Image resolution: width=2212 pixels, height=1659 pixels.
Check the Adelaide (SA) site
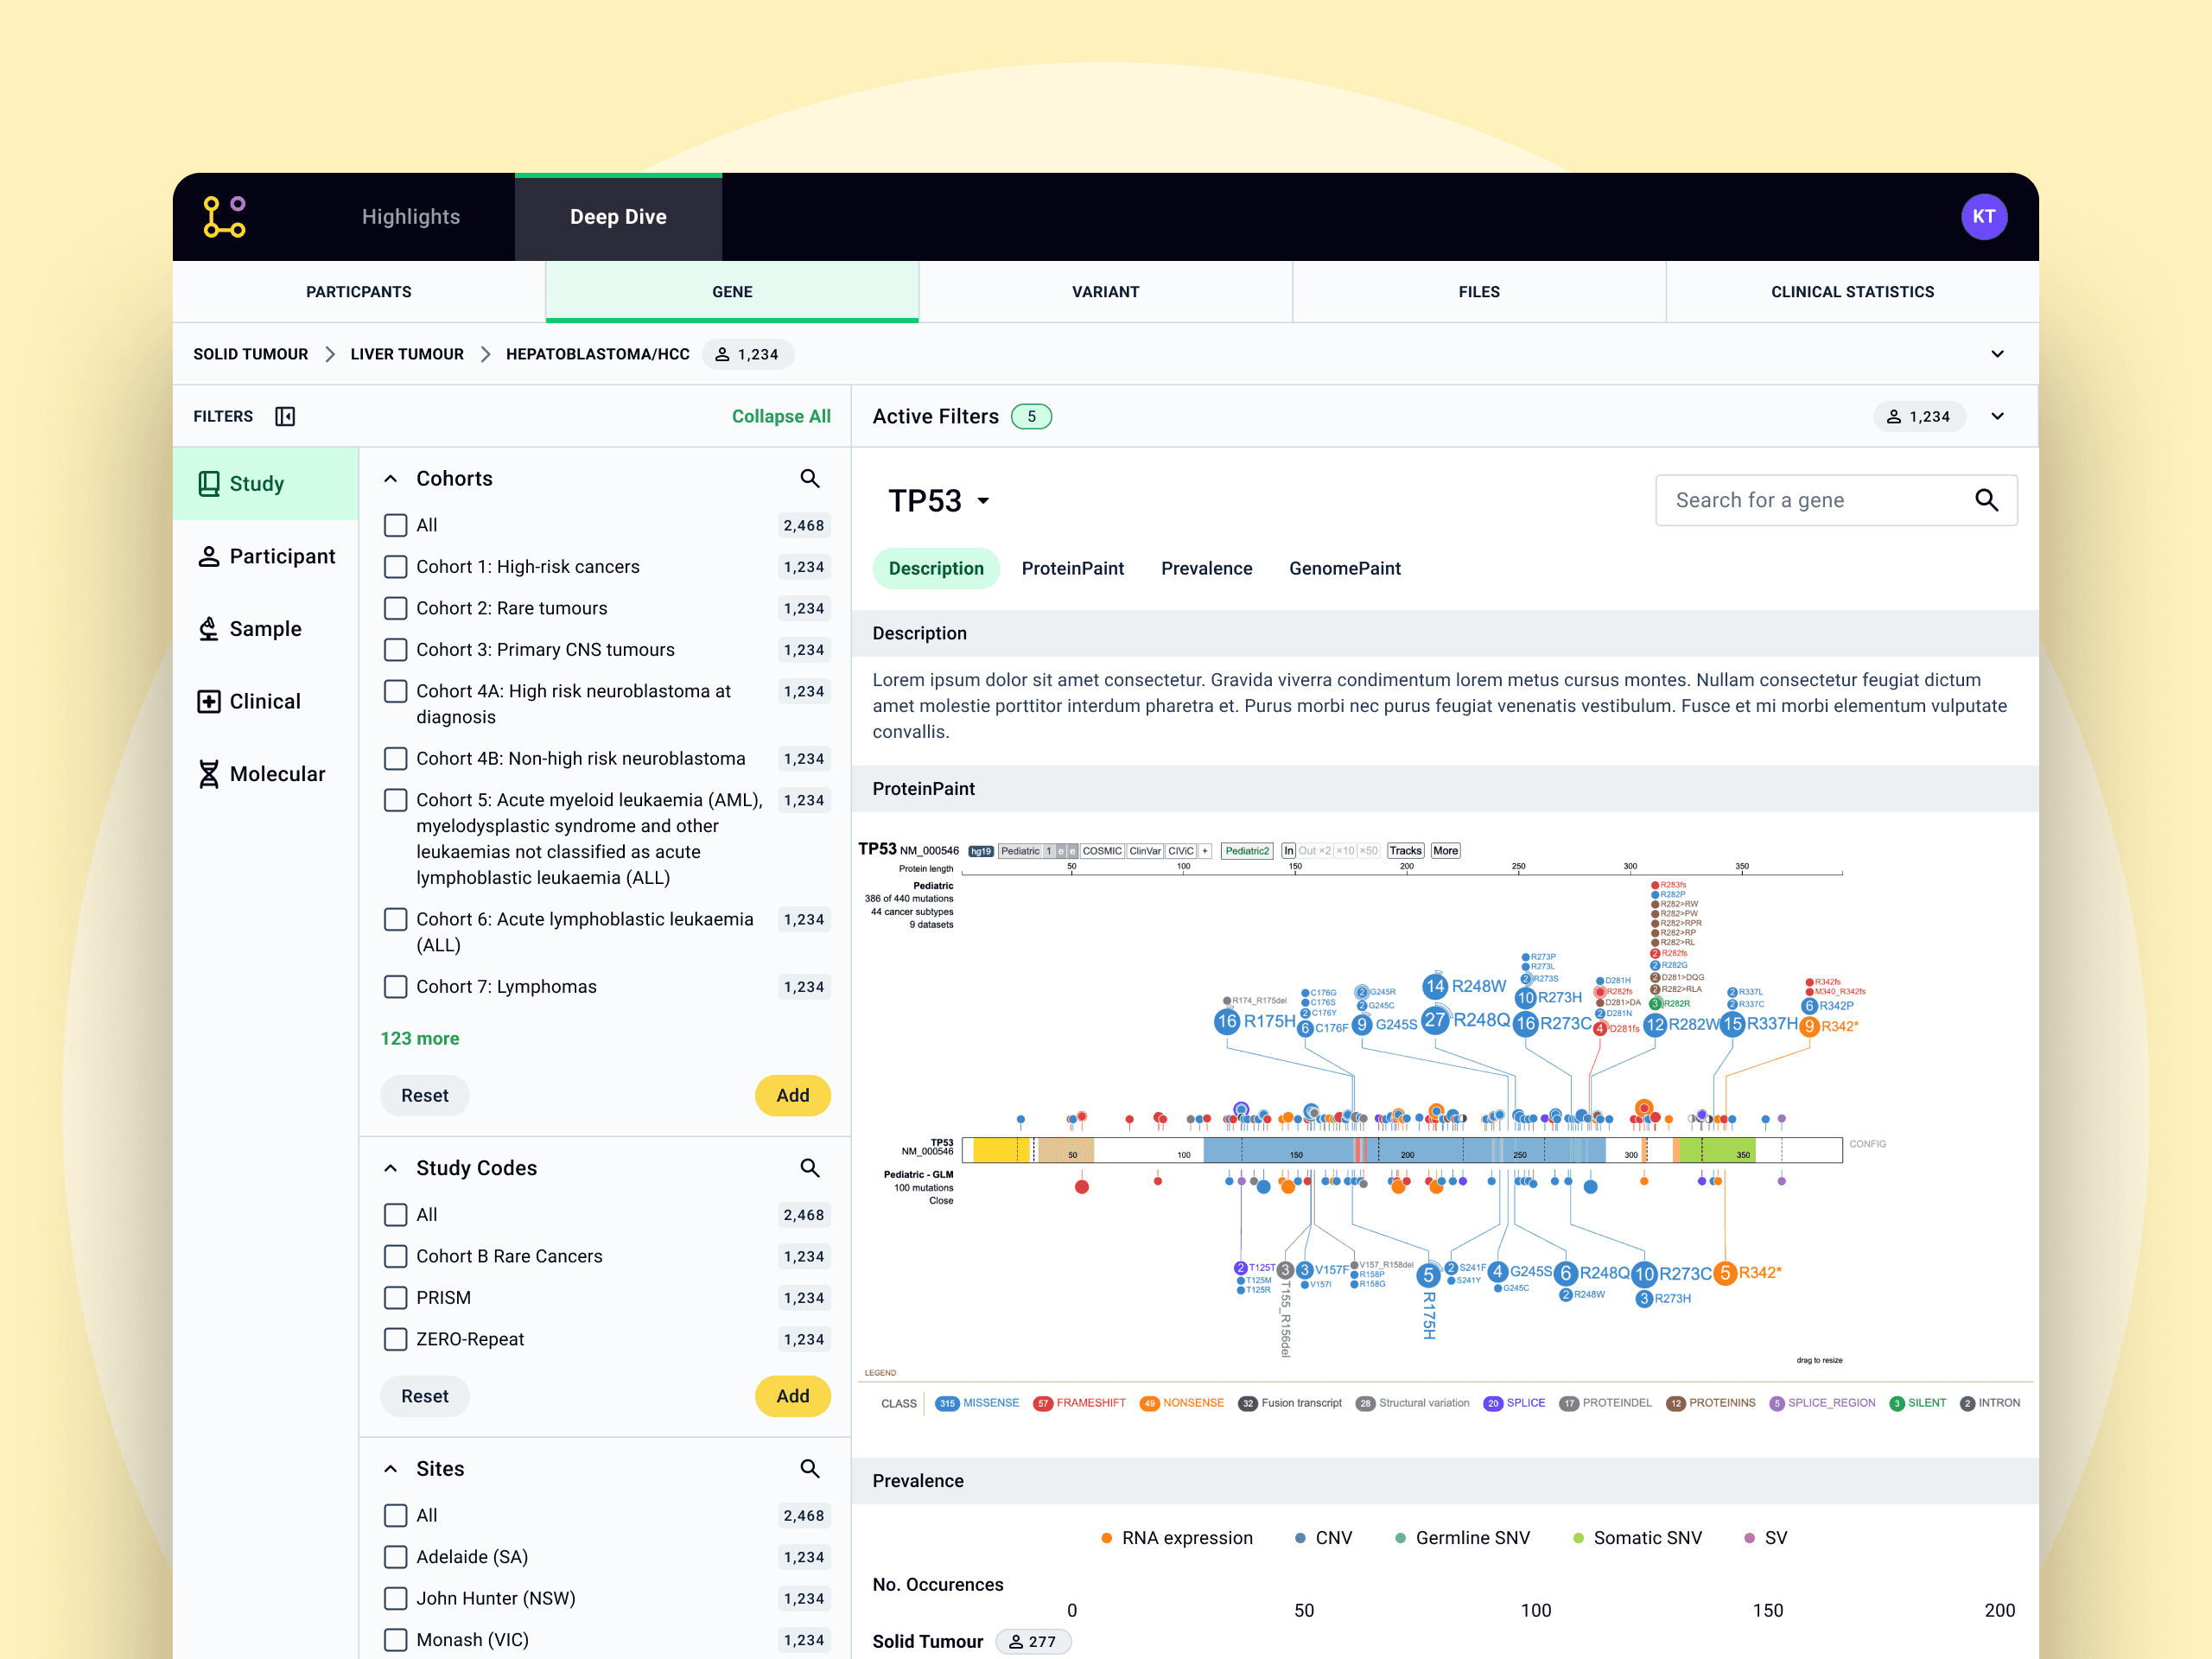(x=396, y=1557)
